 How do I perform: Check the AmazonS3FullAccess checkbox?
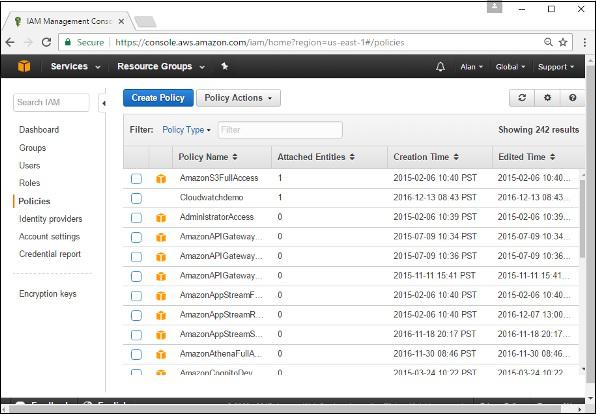(136, 178)
